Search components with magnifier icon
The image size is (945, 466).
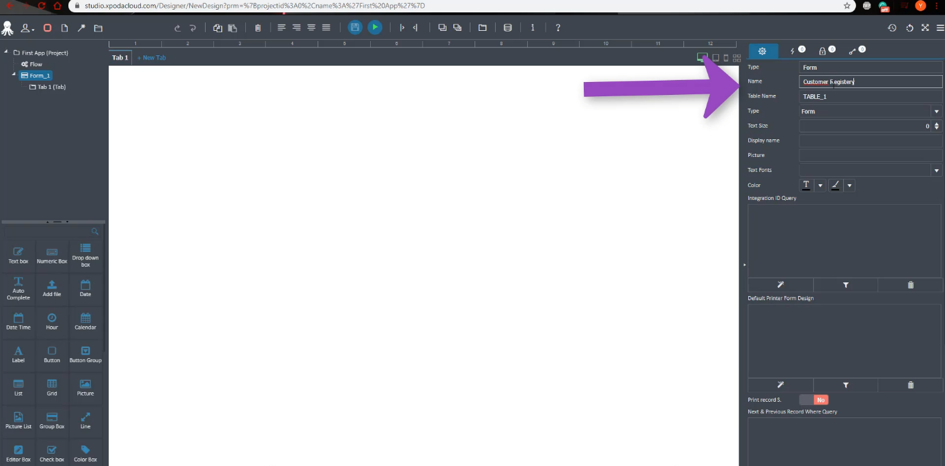coord(95,231)
